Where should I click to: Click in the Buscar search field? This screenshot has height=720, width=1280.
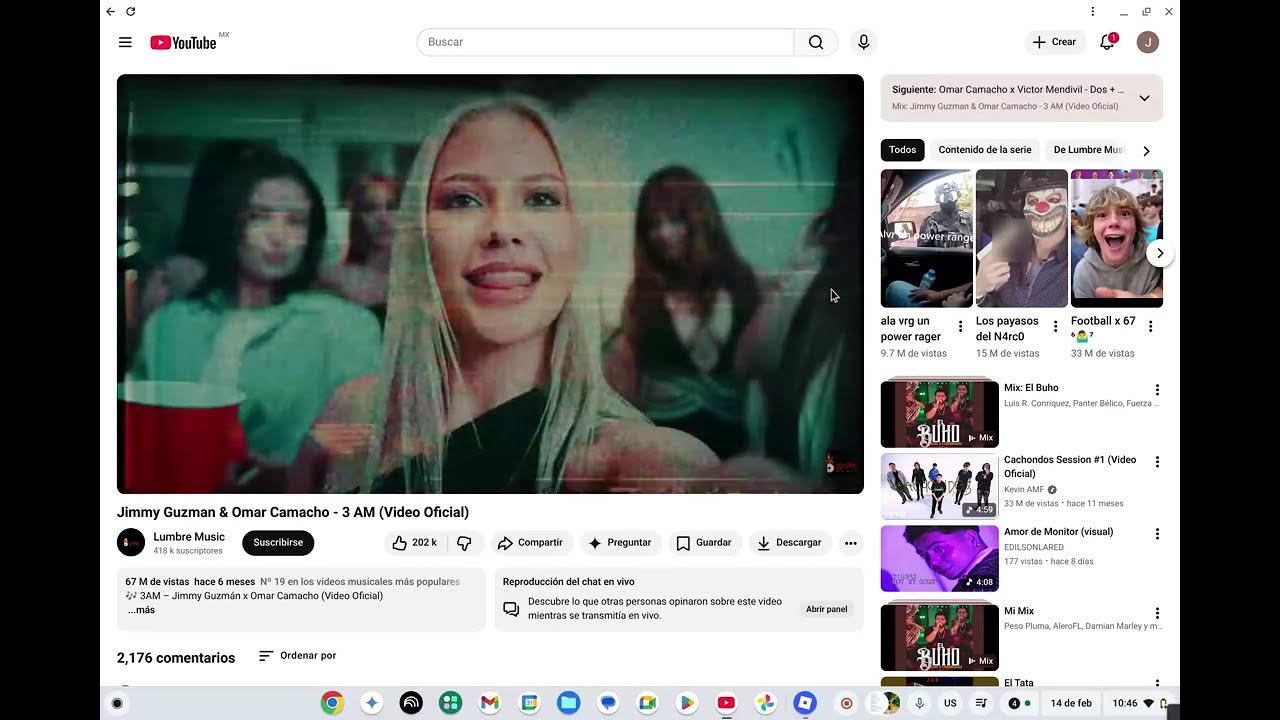605,42
